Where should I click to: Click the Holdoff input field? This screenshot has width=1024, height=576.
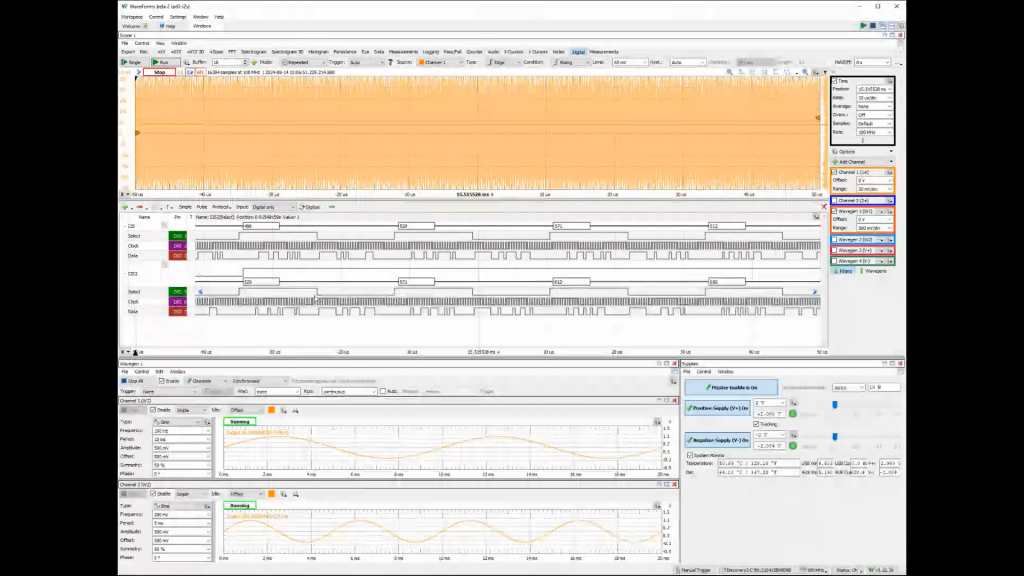872,62
